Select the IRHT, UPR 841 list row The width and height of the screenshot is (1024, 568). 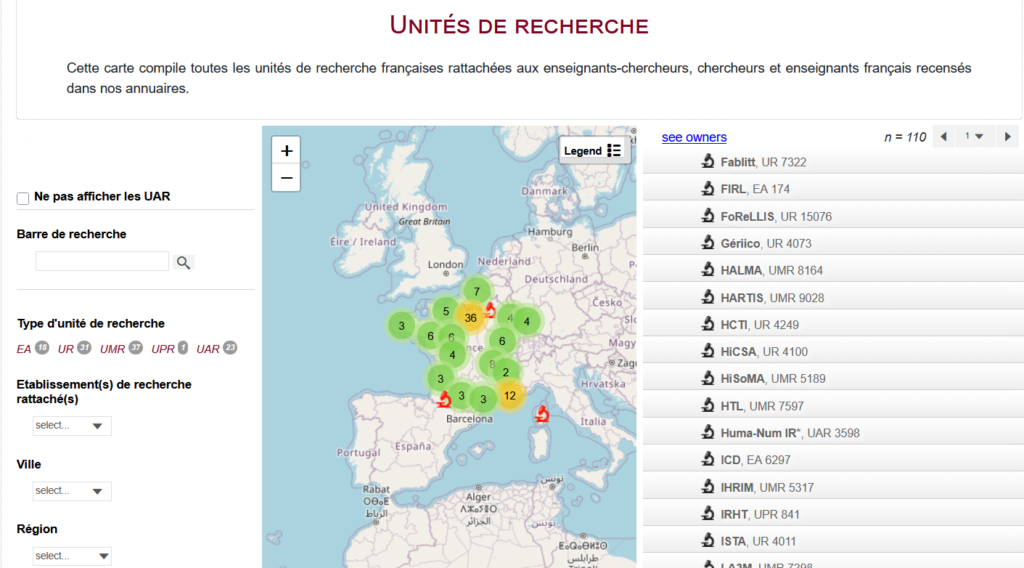[833, 514]
